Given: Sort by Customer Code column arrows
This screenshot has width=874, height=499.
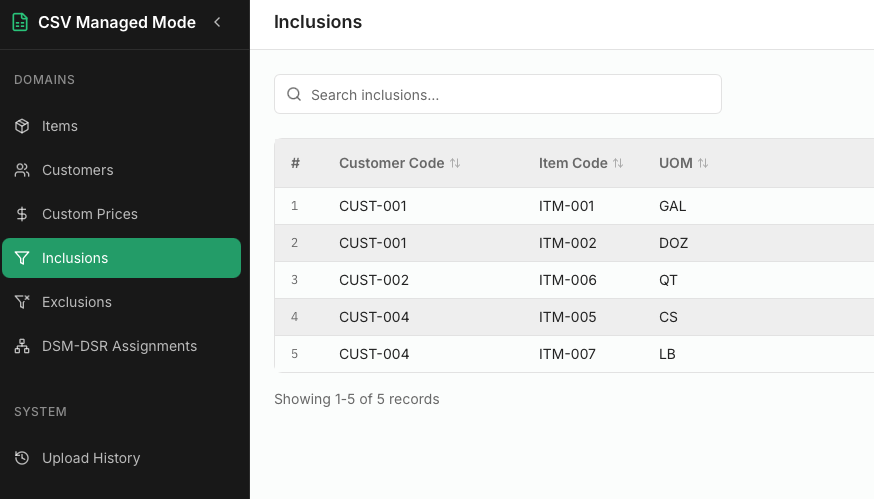Looking at the screenshot, I should pos(455,163).
